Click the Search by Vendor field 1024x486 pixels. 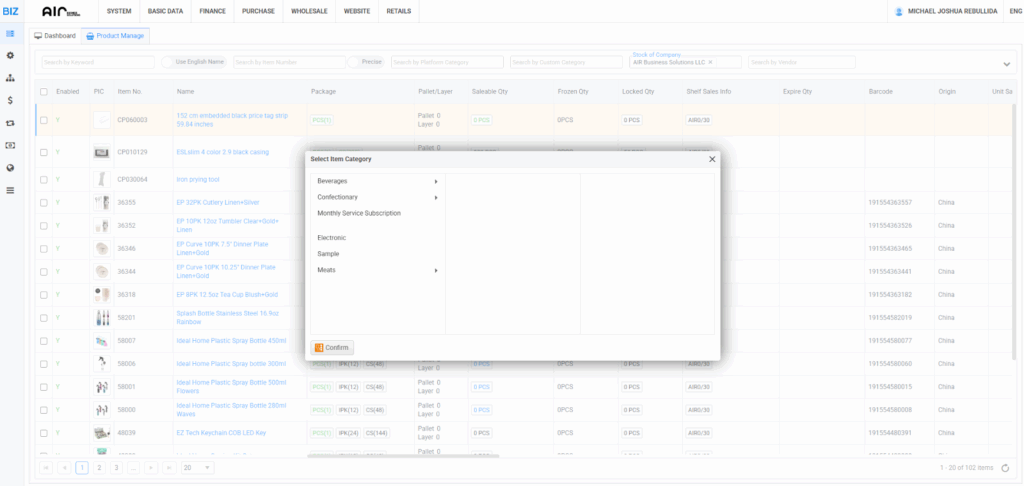(800, 62)
